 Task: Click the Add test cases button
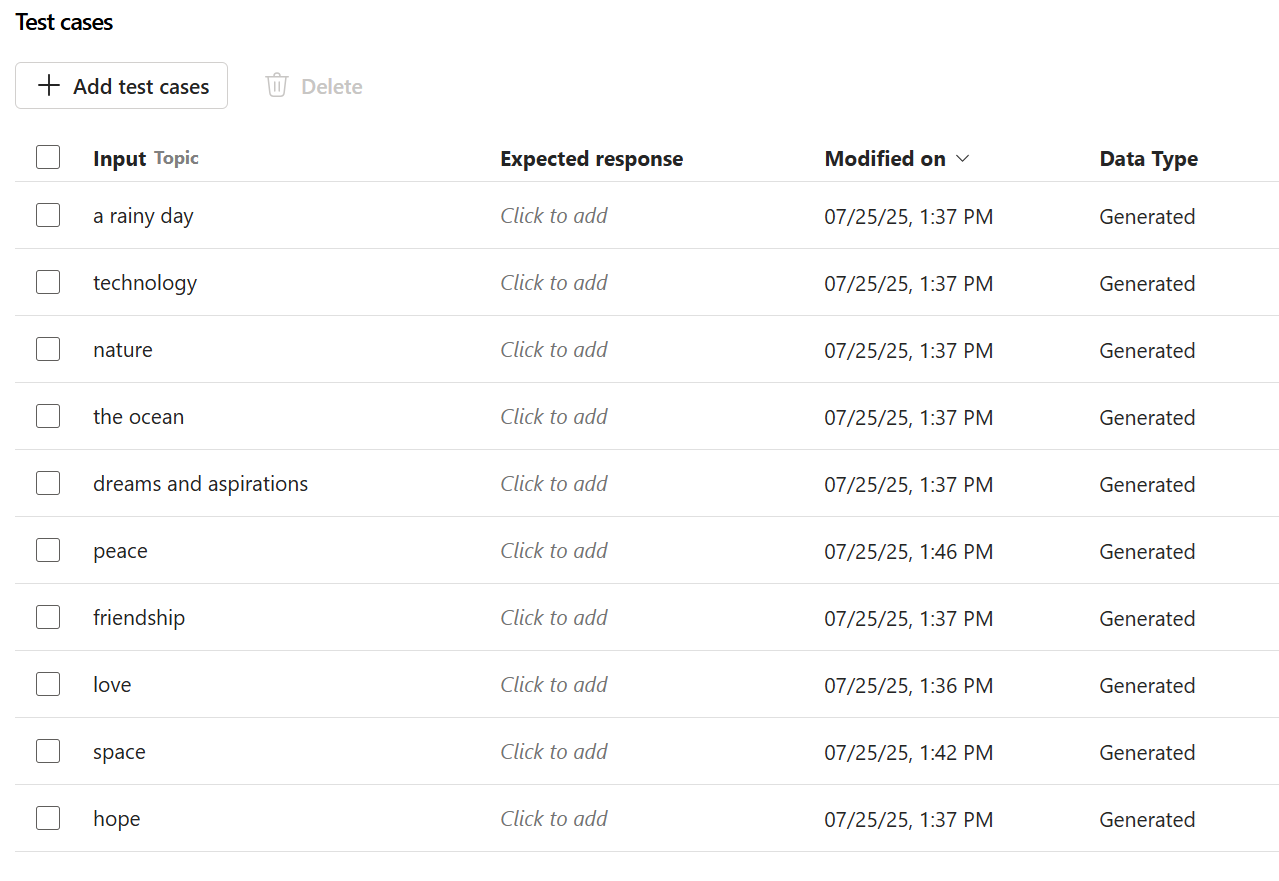coord(121,85)
